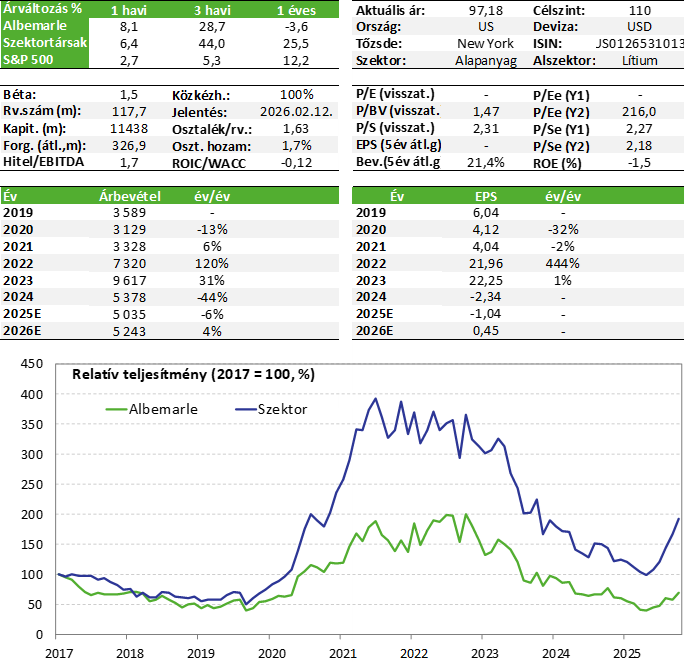The width and height of the screenshot is (685, 663).
Task: Click the P/Ee (Y2) value 216,0
Action: point(638,111)
